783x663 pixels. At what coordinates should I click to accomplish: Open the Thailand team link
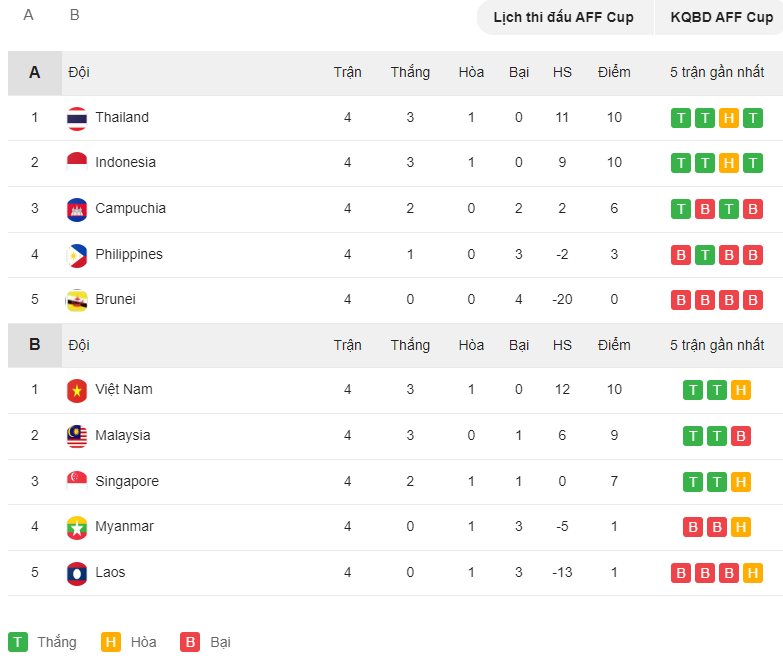(x=122, y=117)
